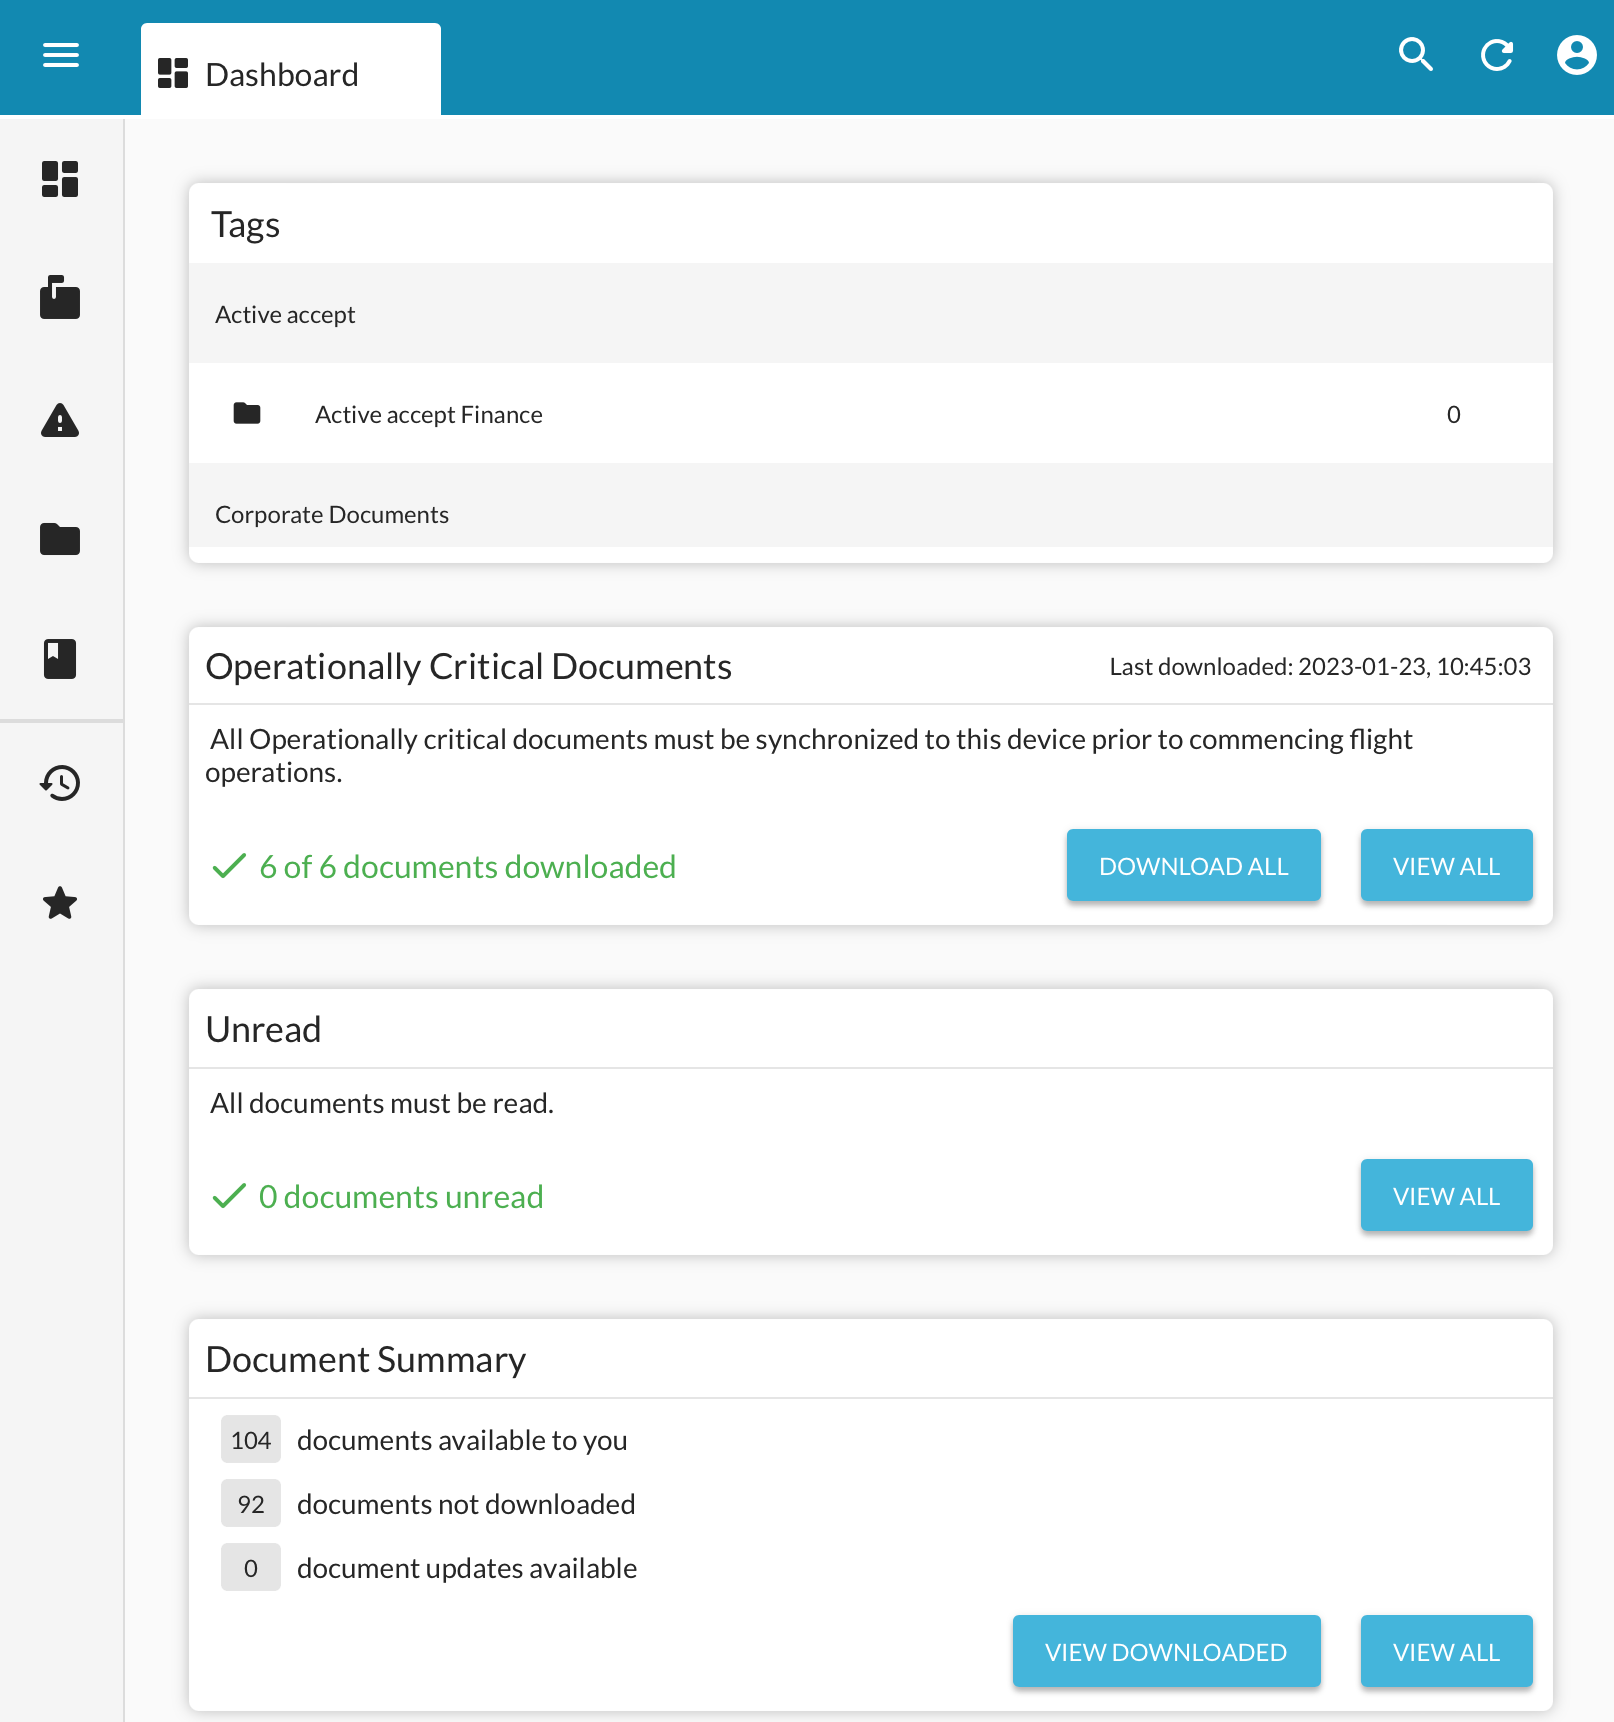Viewport: 1614px width, 1722px height.
Task: Refresh the page with the reload icon
Action: pos(1496,56)
